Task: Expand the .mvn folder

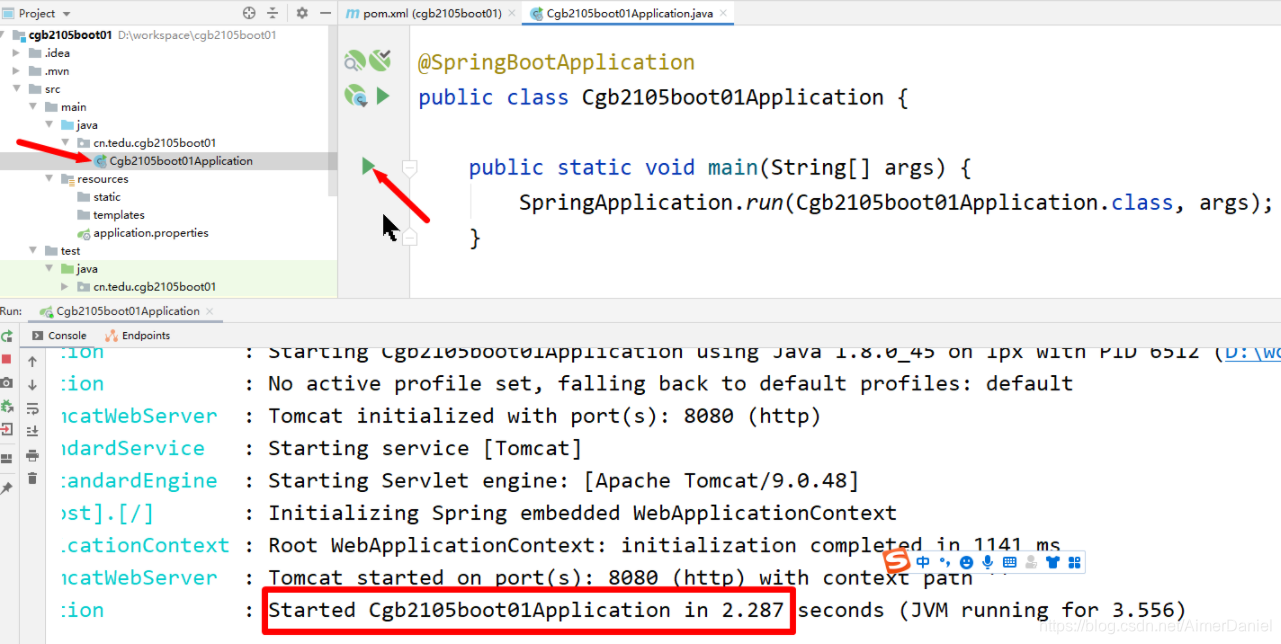Action: 17,71
